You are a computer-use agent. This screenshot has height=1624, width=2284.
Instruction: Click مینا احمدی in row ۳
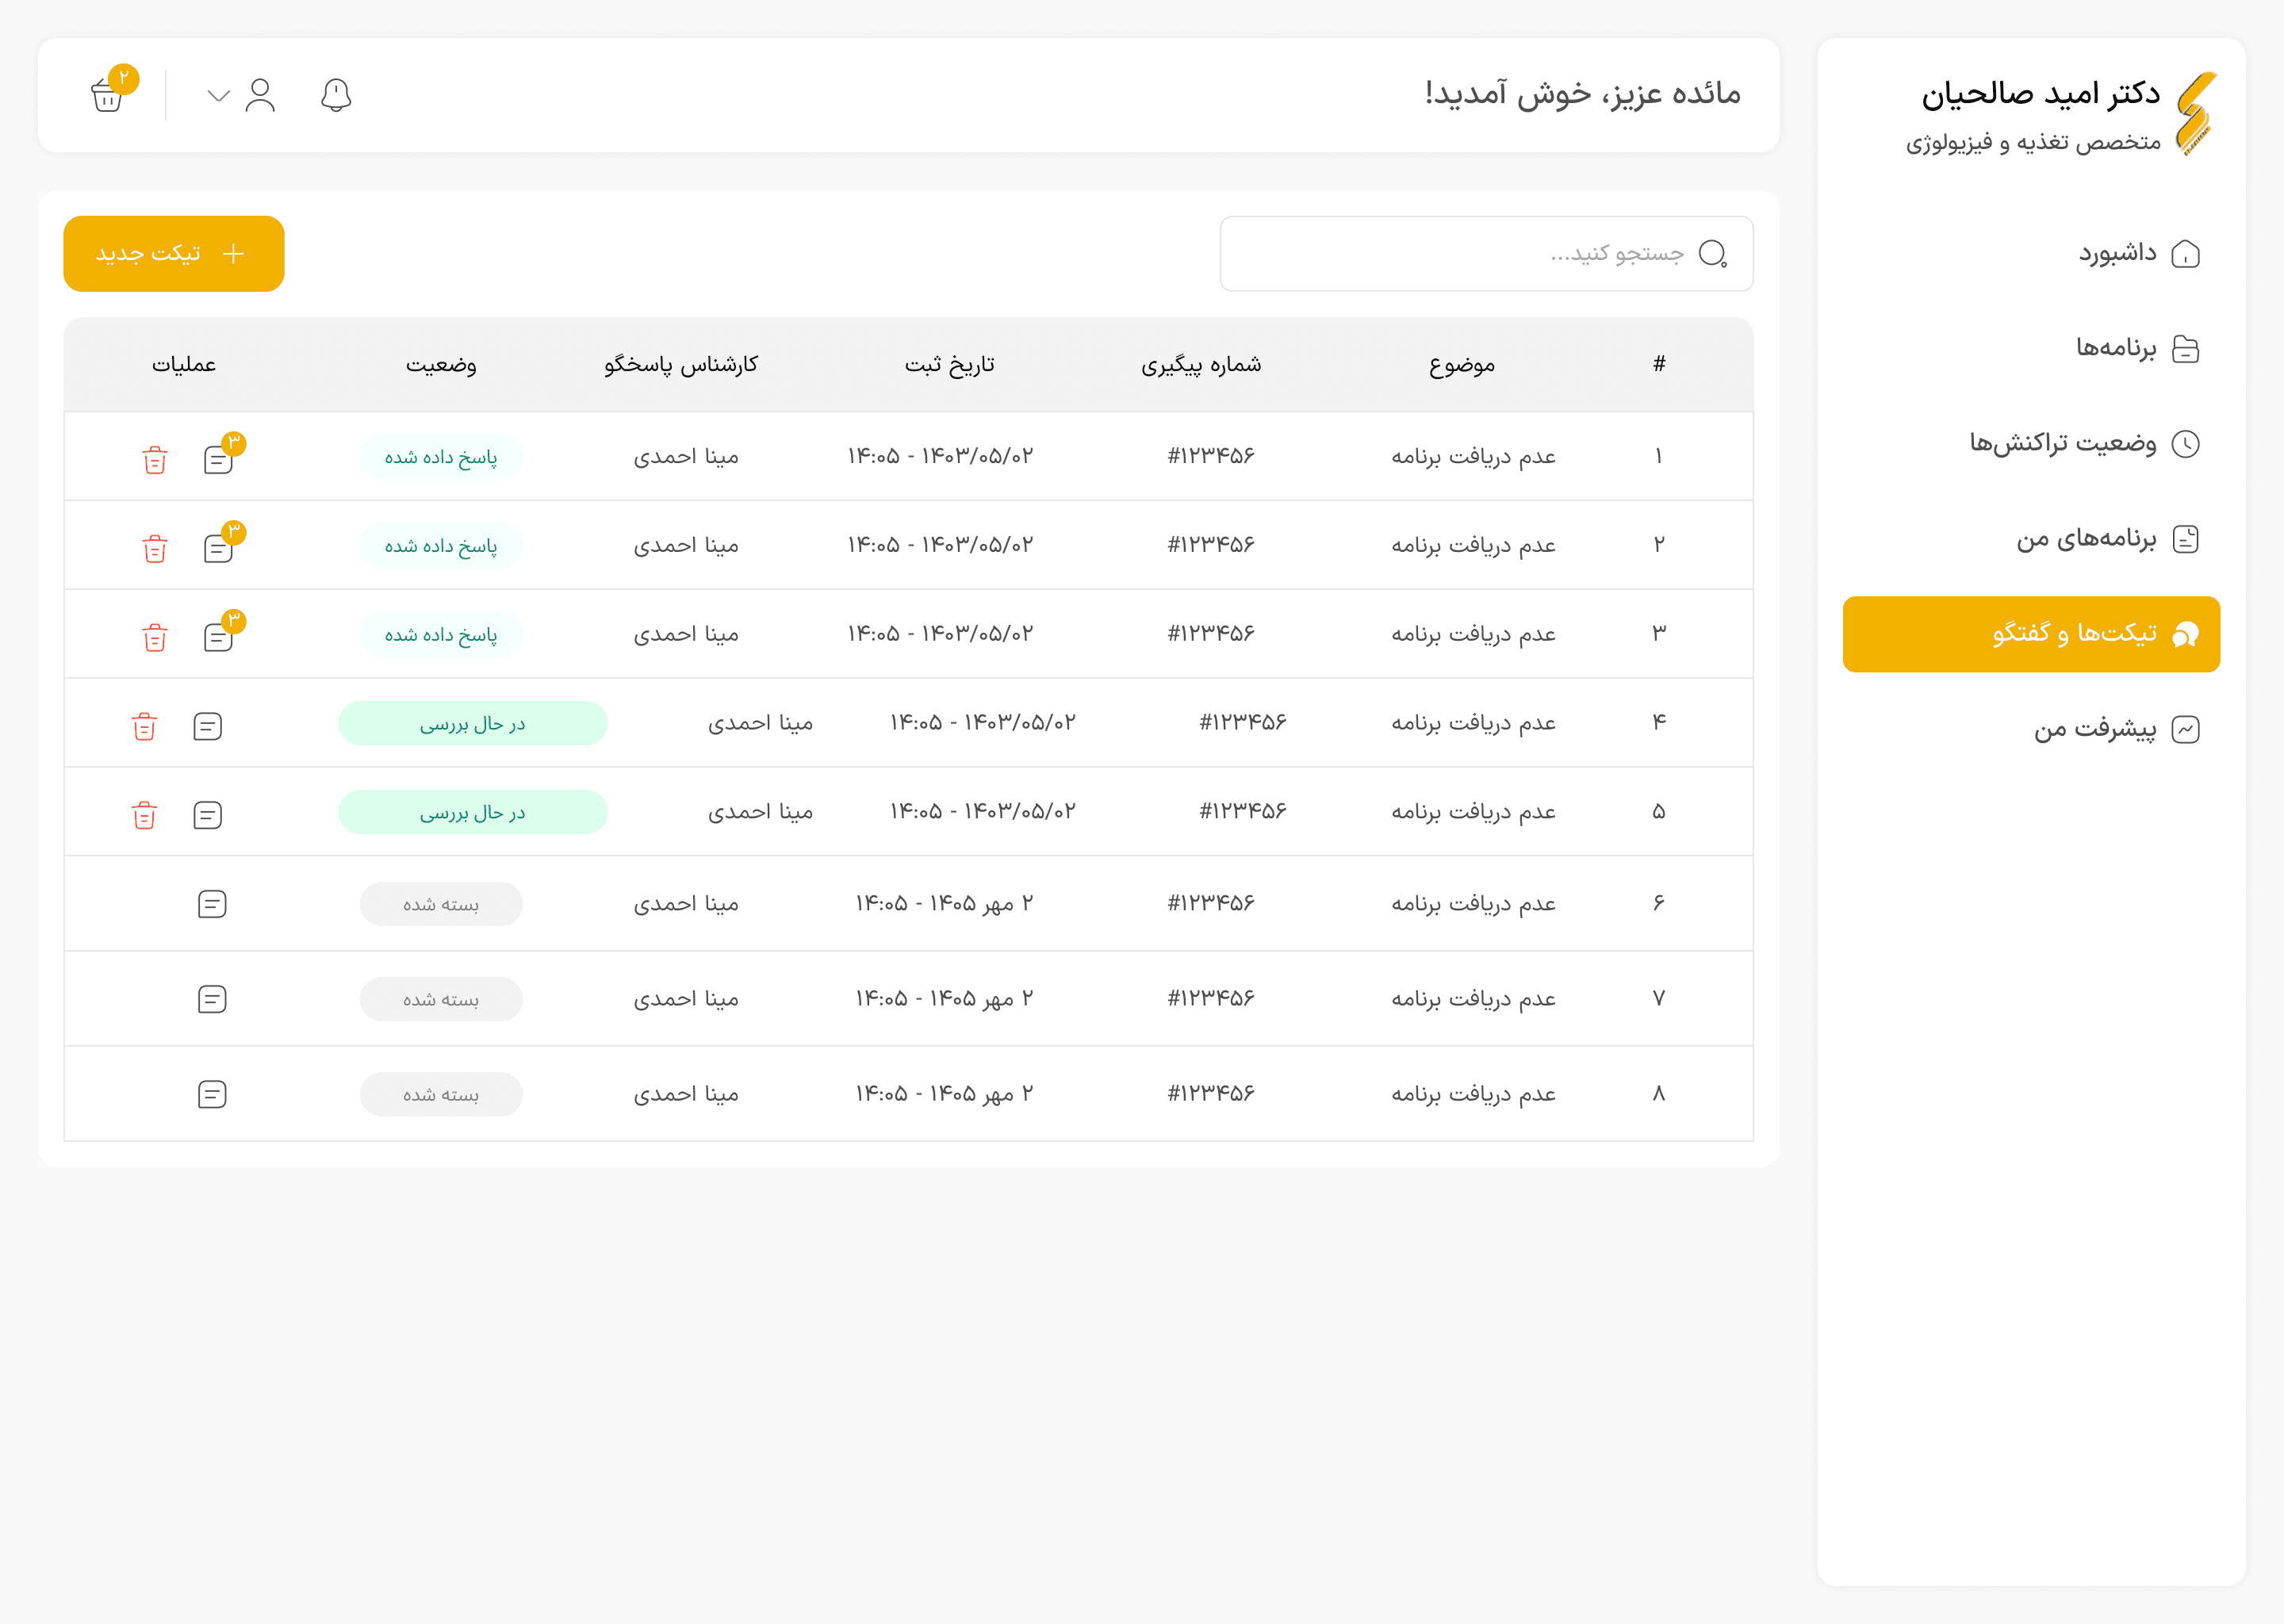686,634
